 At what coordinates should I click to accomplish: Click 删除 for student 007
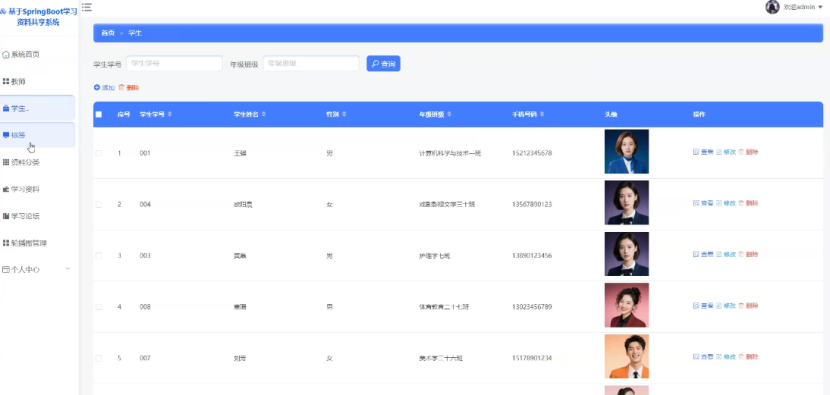coord(748,357)
